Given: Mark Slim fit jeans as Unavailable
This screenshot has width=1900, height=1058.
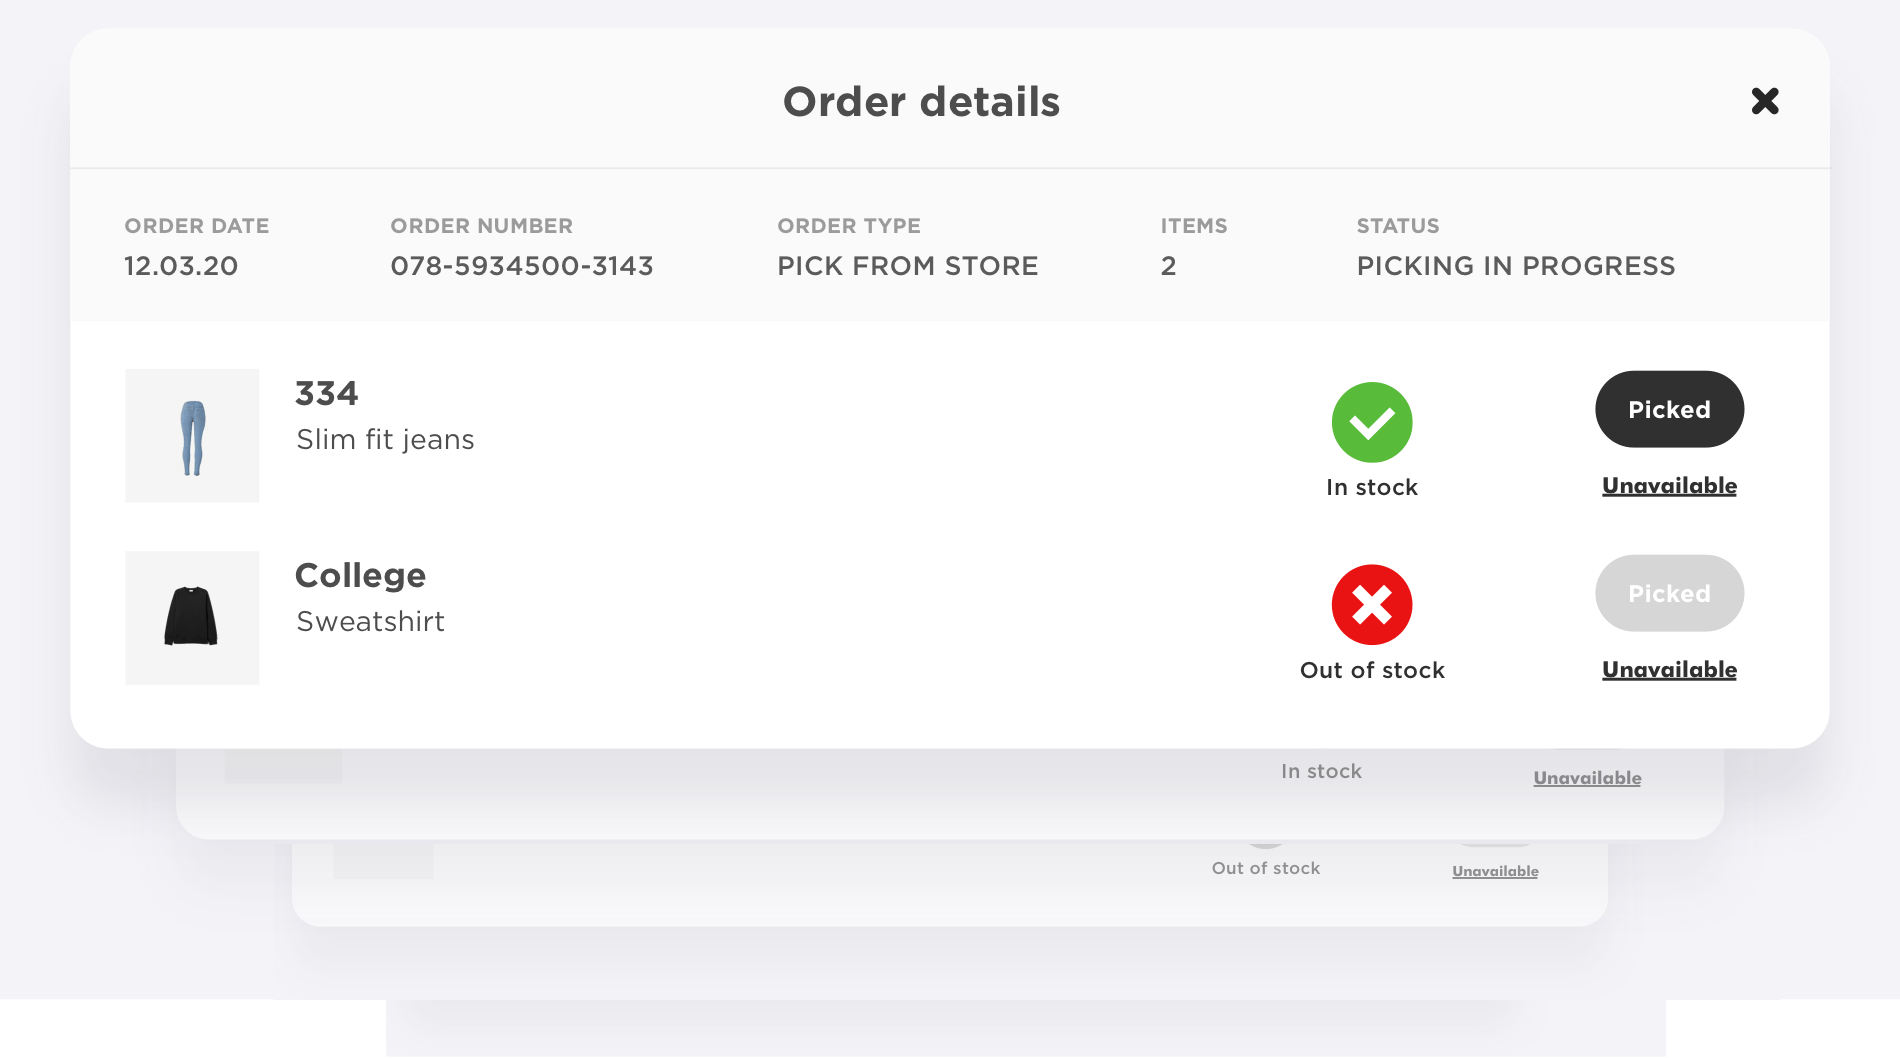Looking at the screenshot, I should tap(1669, 486).
